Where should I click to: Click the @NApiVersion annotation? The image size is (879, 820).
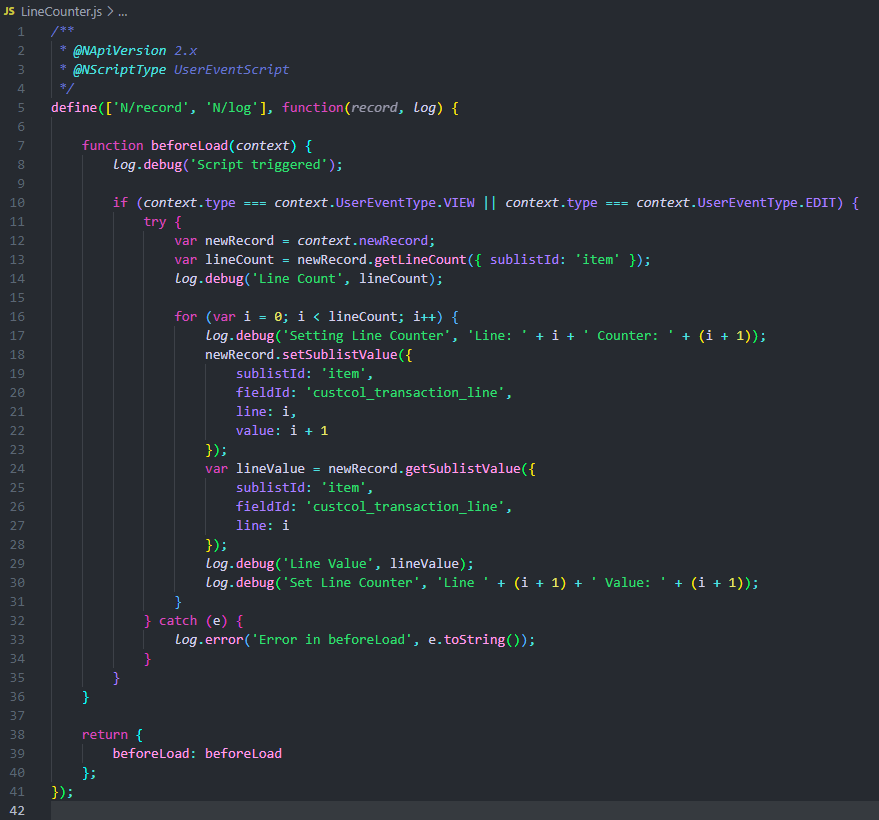(119, 50)
